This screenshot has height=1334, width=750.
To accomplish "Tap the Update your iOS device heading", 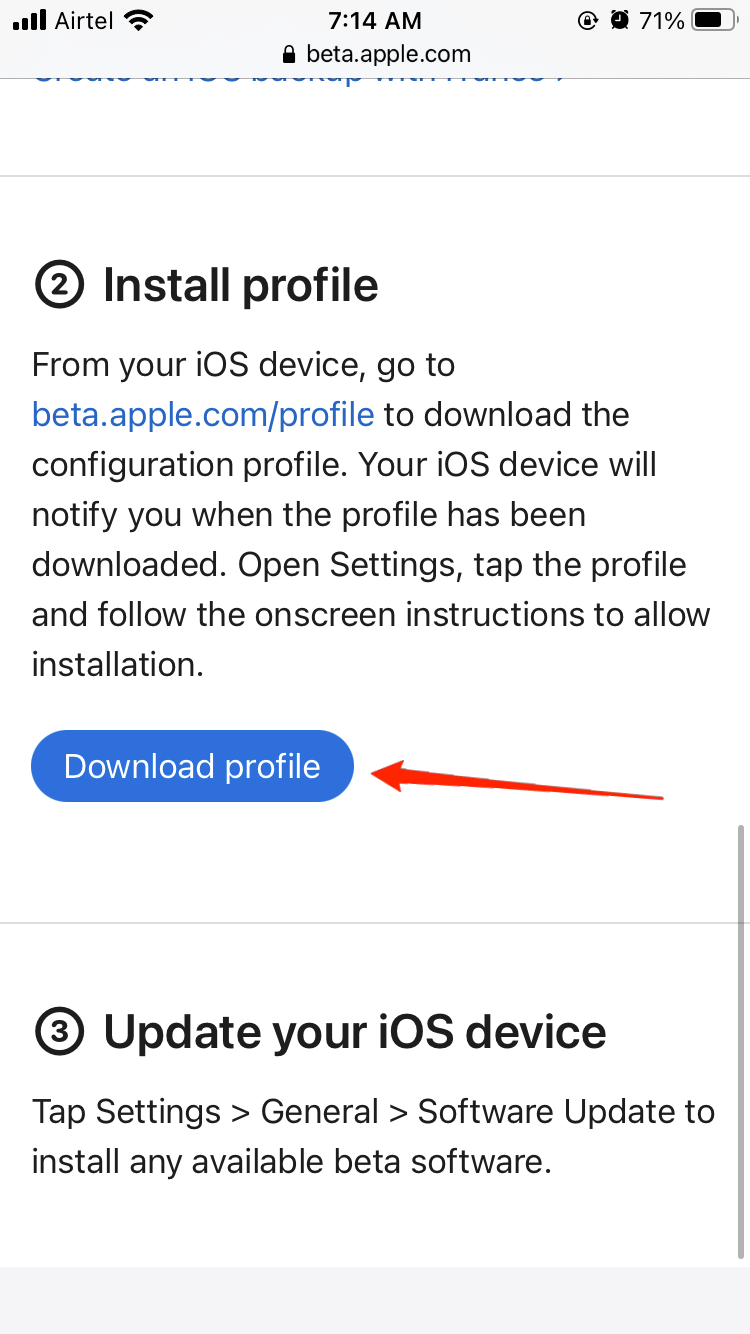I will click(355, 1033).
